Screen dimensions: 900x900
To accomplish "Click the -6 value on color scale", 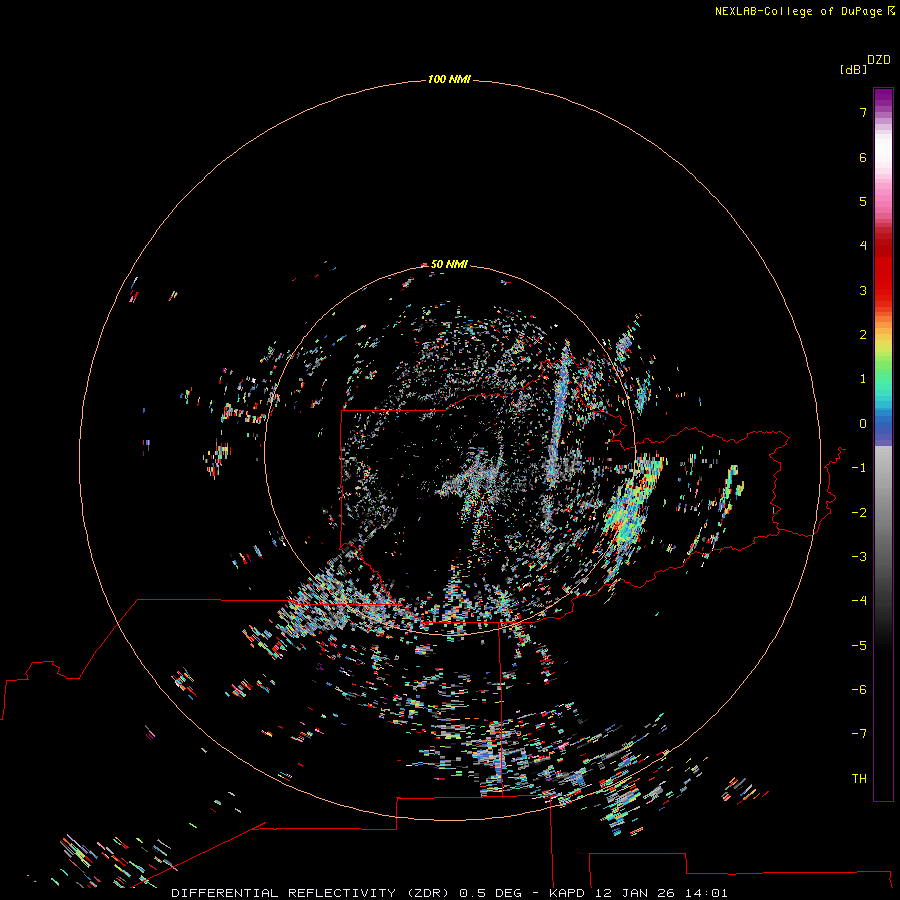I will 859,690.
